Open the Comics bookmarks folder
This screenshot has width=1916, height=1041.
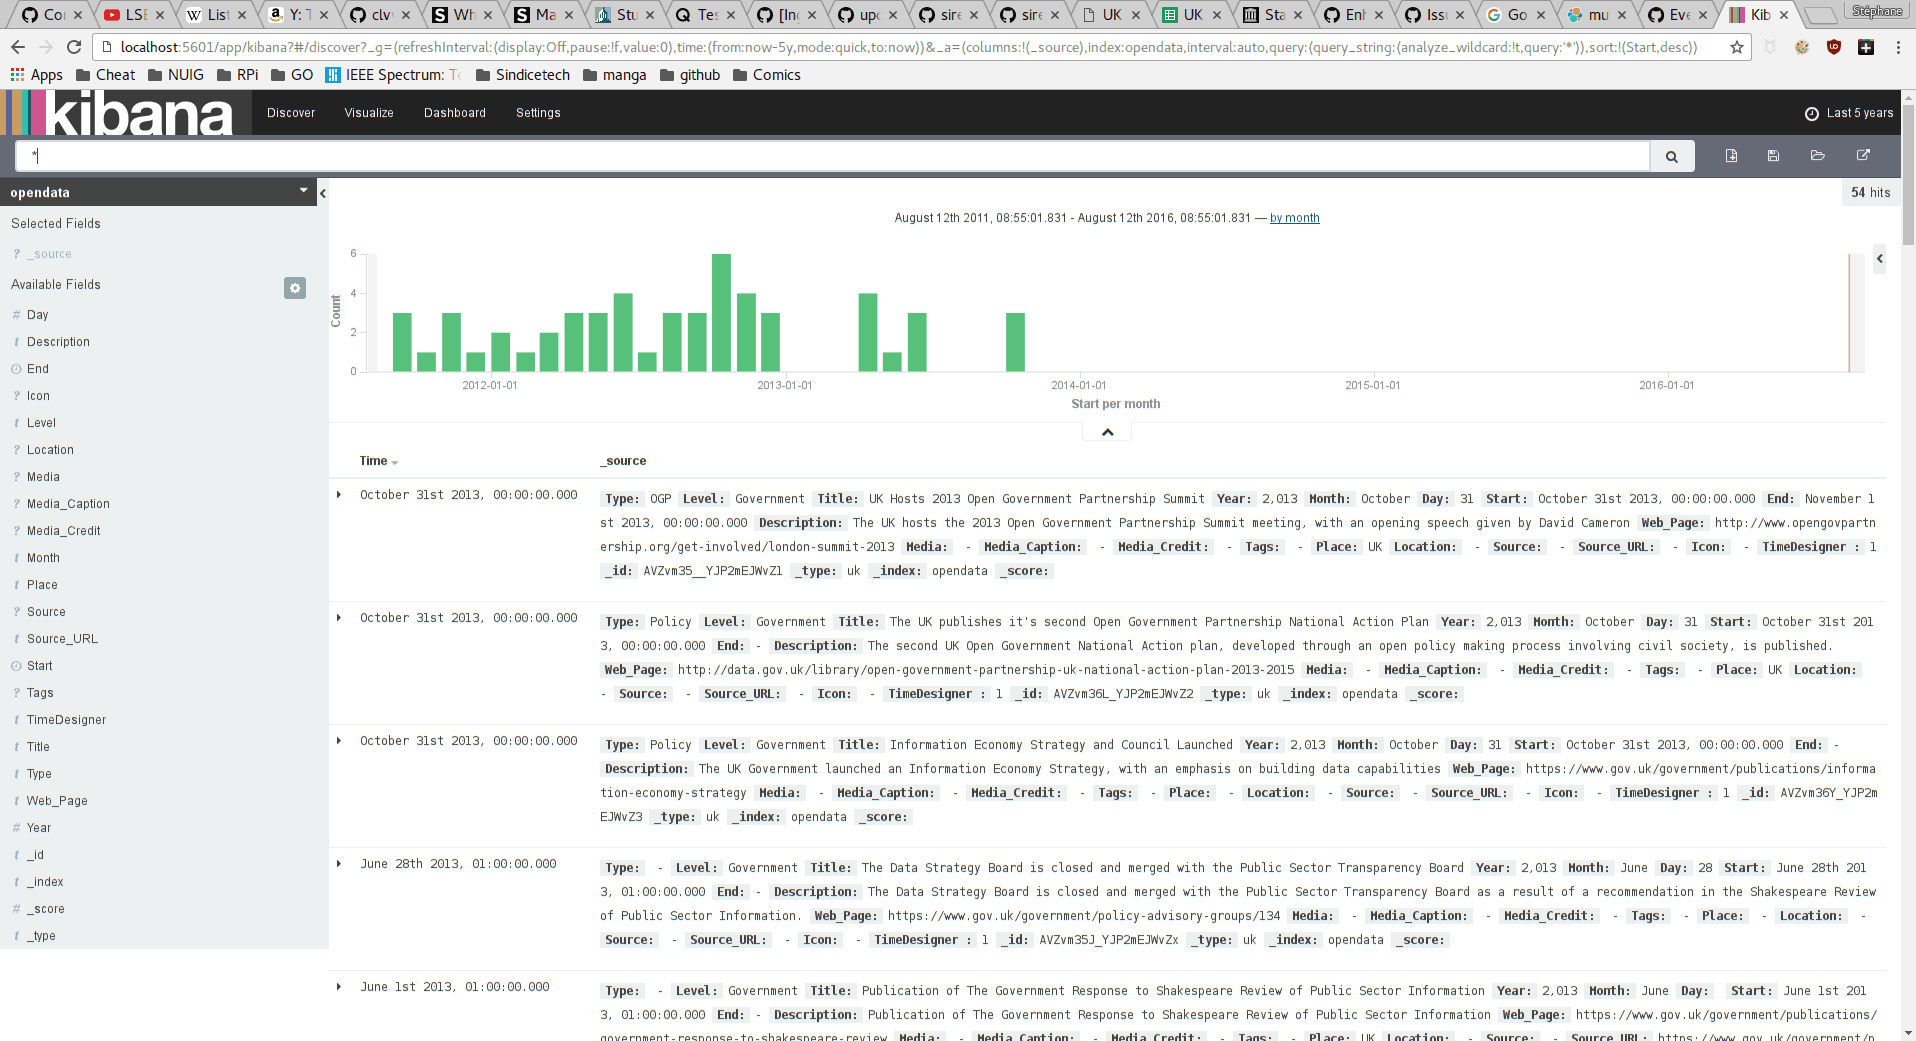click(x=767, y=75)
